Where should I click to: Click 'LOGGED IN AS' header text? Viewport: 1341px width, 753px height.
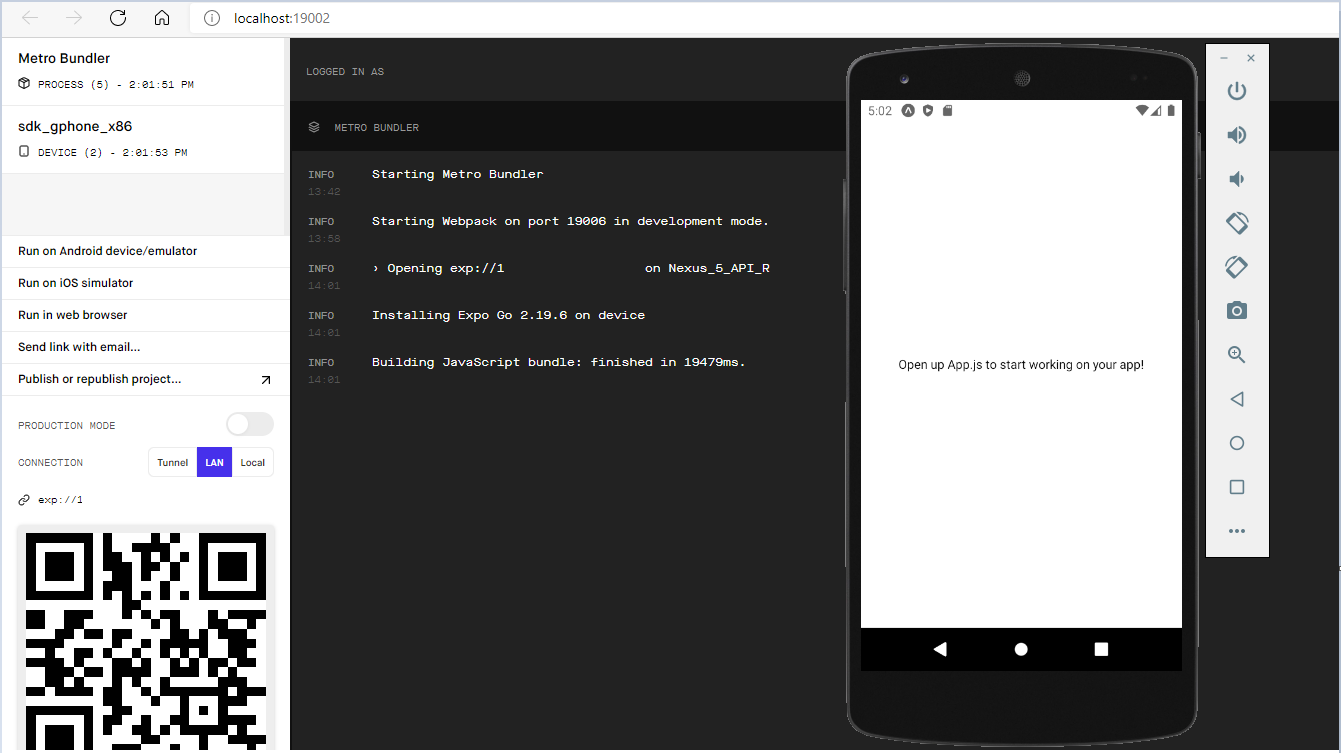pyautogui.click(x=345, y=72)
